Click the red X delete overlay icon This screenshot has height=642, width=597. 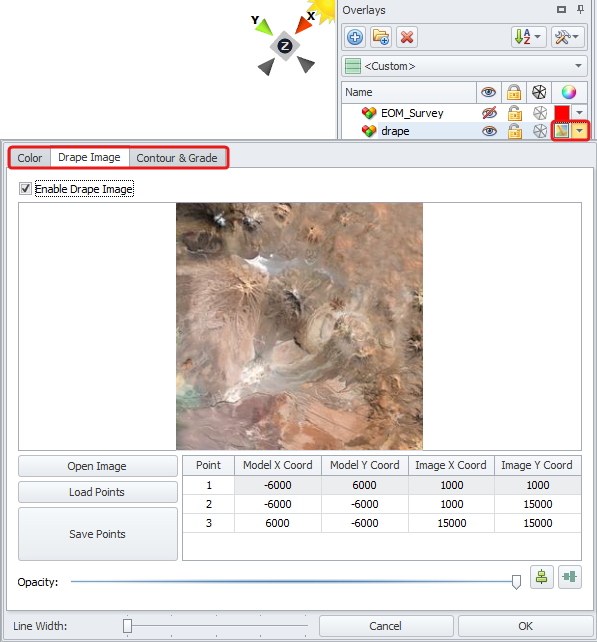pos(407,37)
